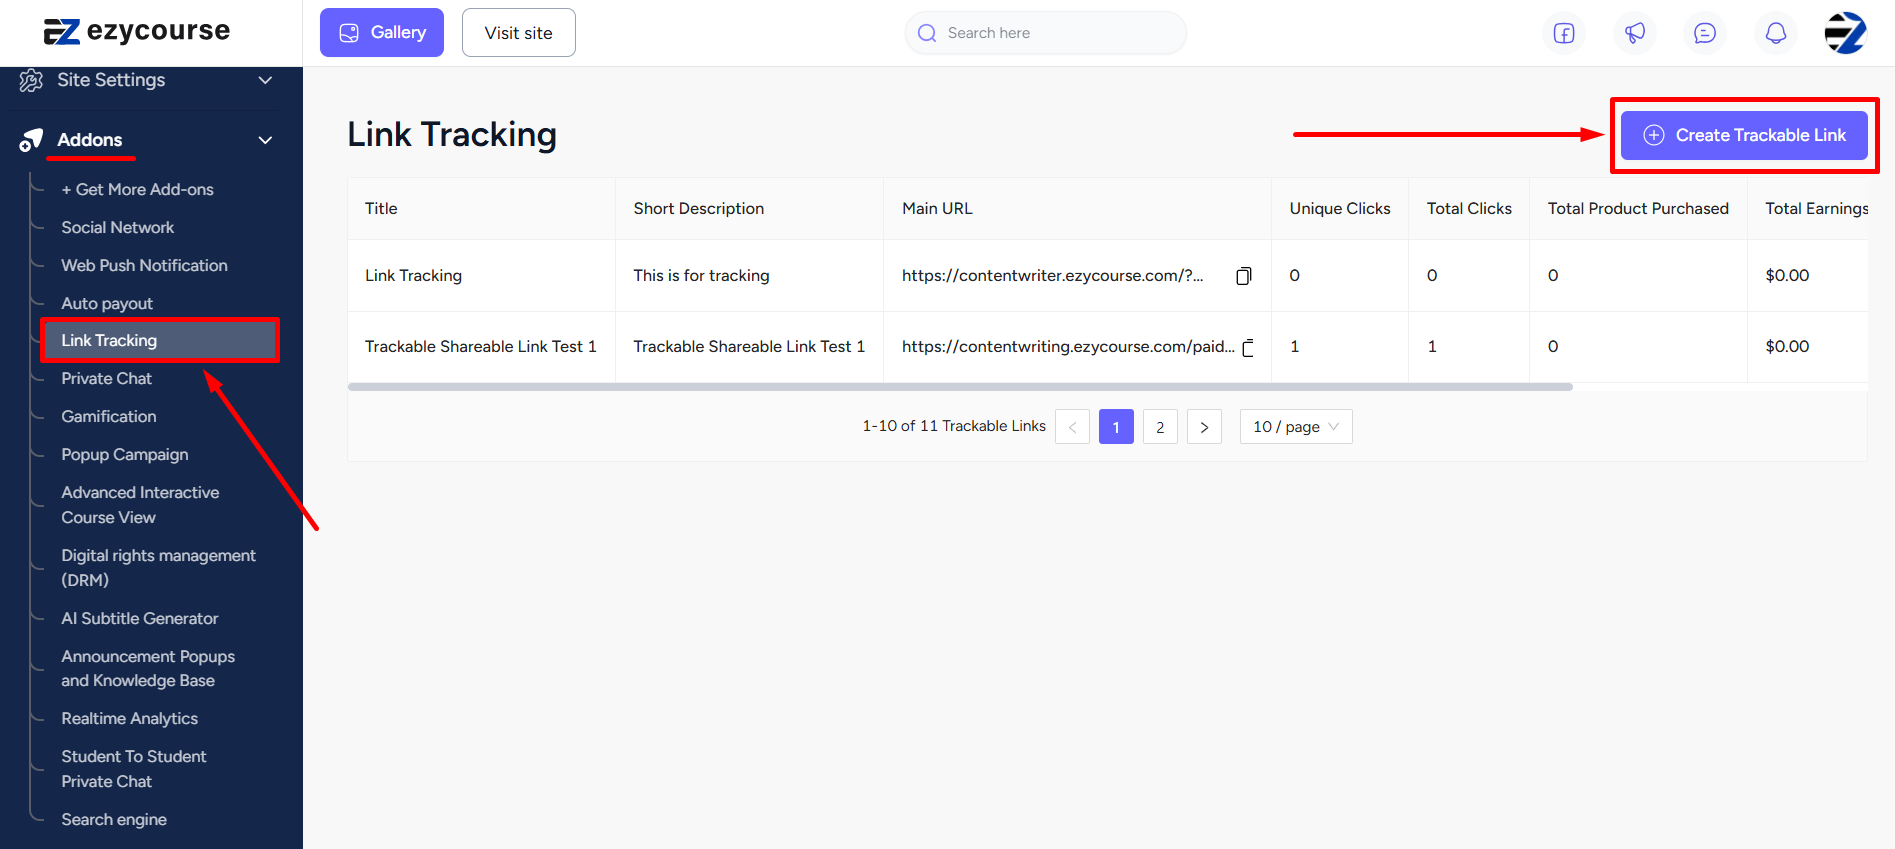
Task: Click the contentwriting.ezycourse.com URL text
Action: (1068, 347)
